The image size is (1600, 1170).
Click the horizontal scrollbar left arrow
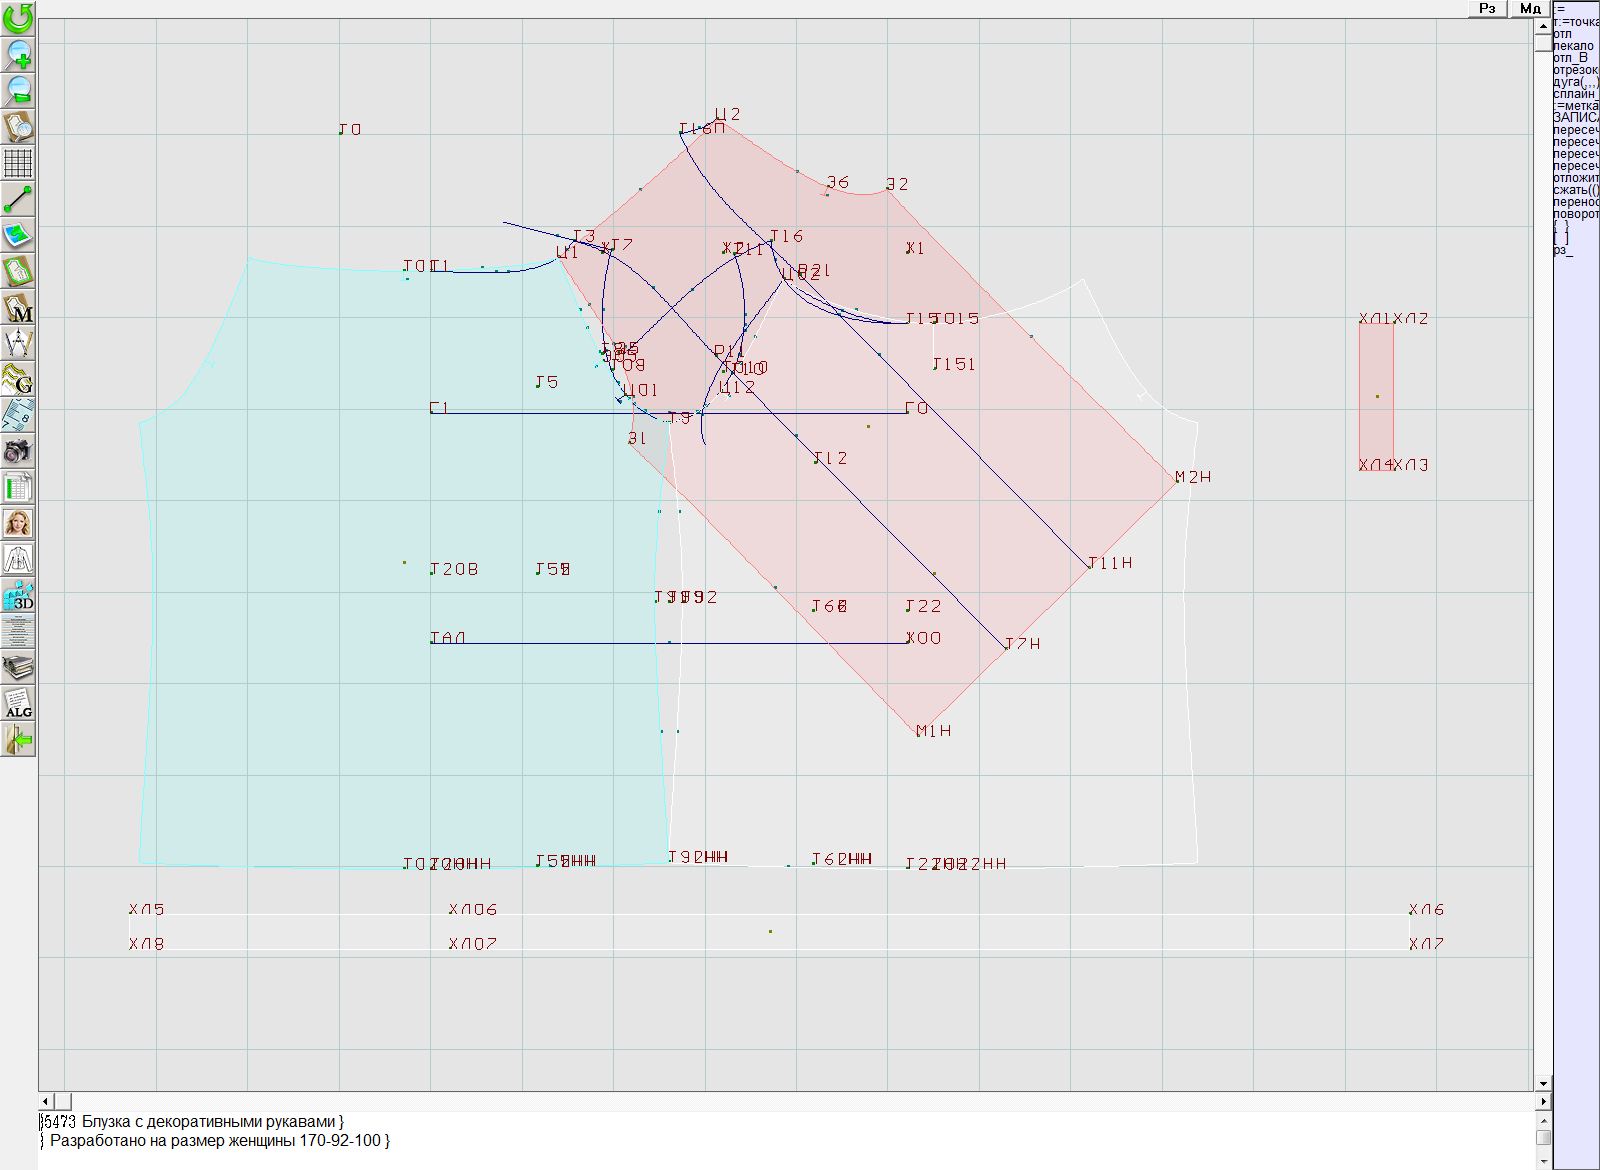pyautogui.click(x=45, y=1101)
